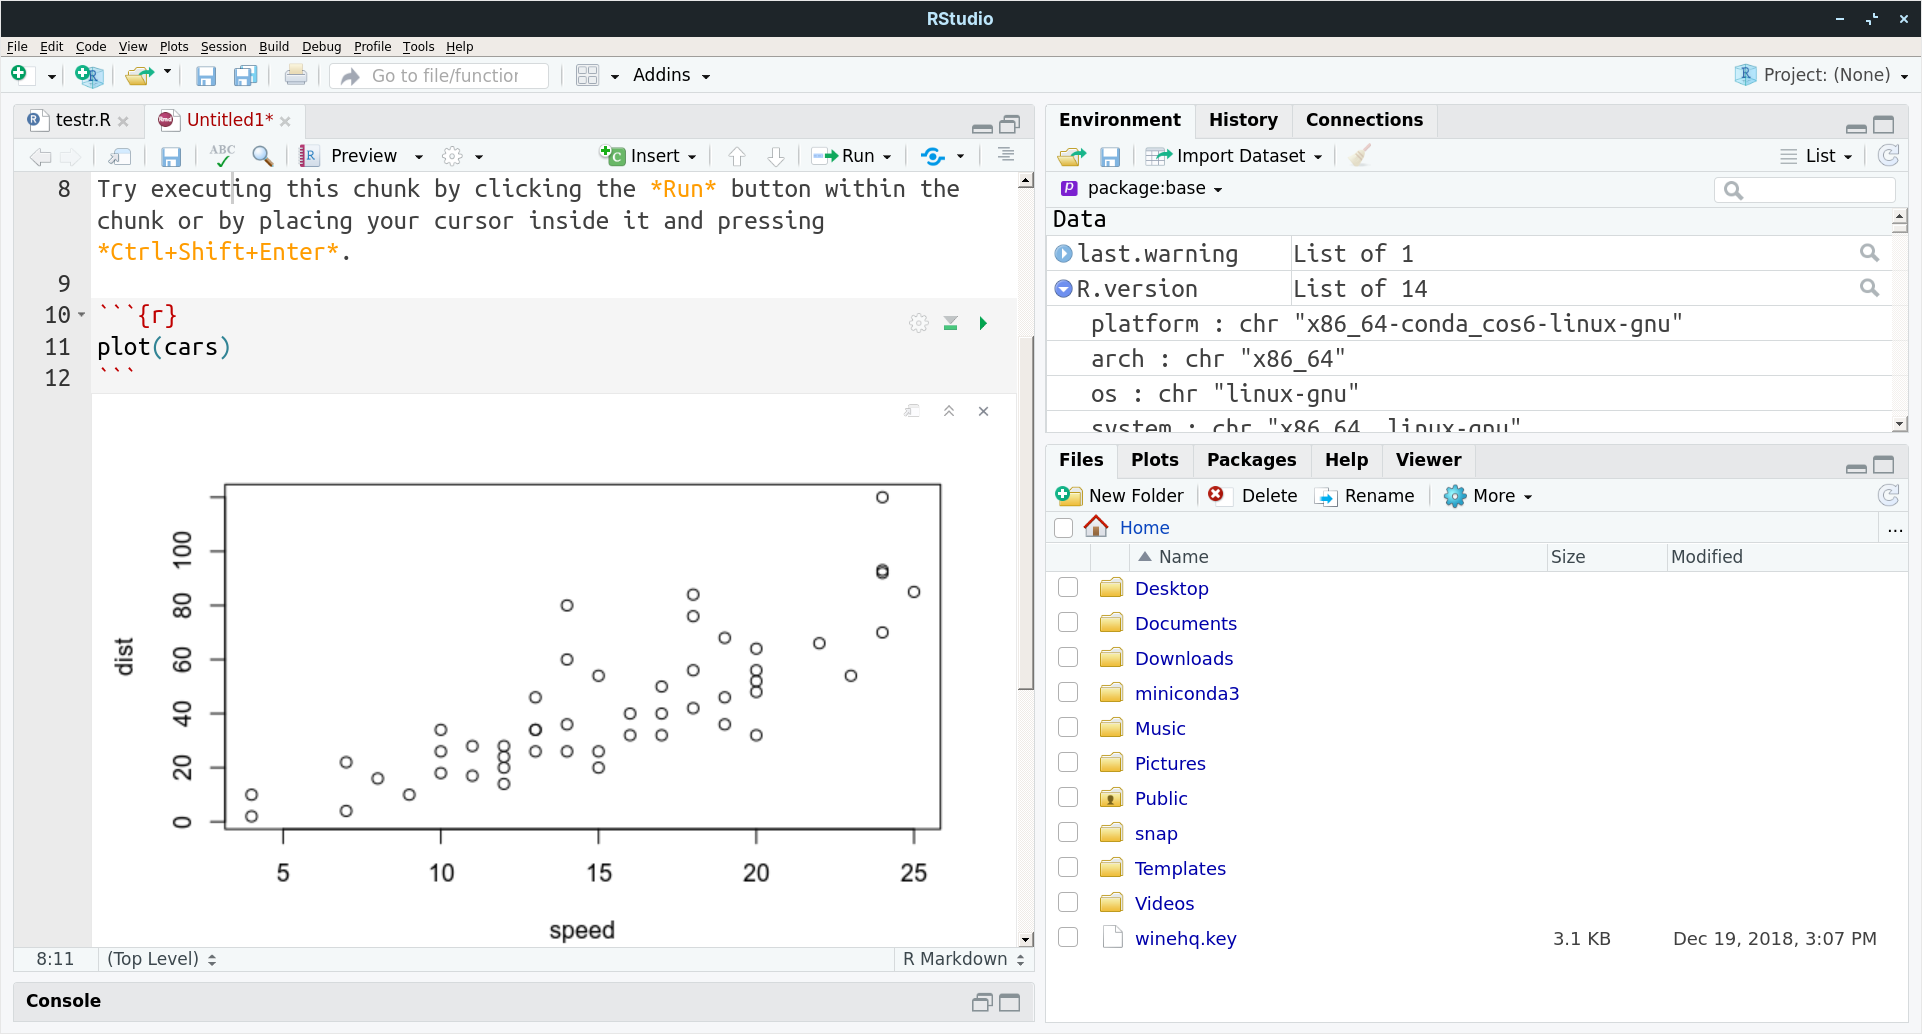Run spell check on the document
Screen dimensions: 1922x1034
(222, 155)
